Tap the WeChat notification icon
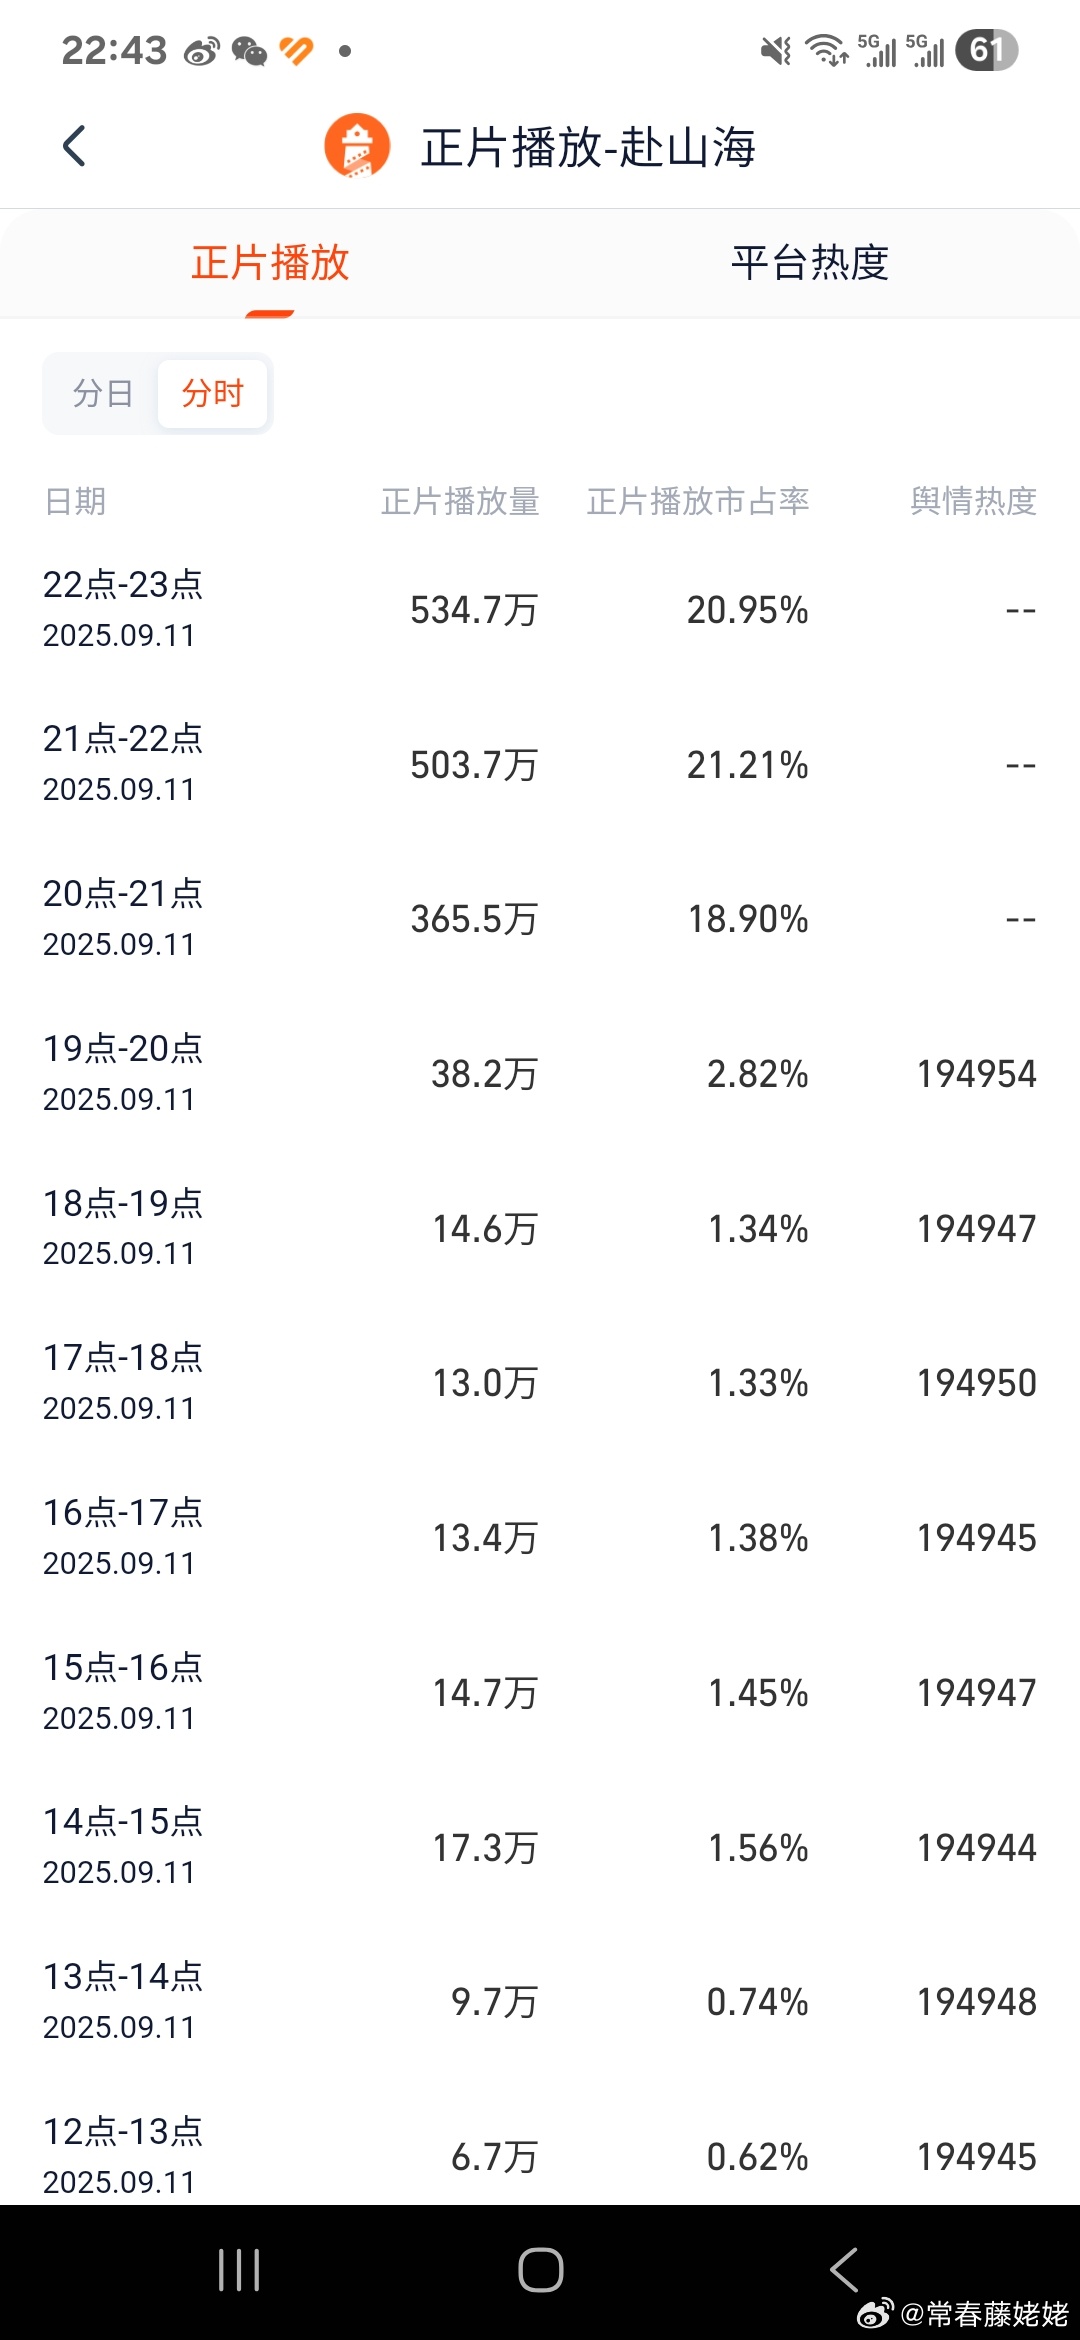The image size is (1080, 2340). point(249,51)
